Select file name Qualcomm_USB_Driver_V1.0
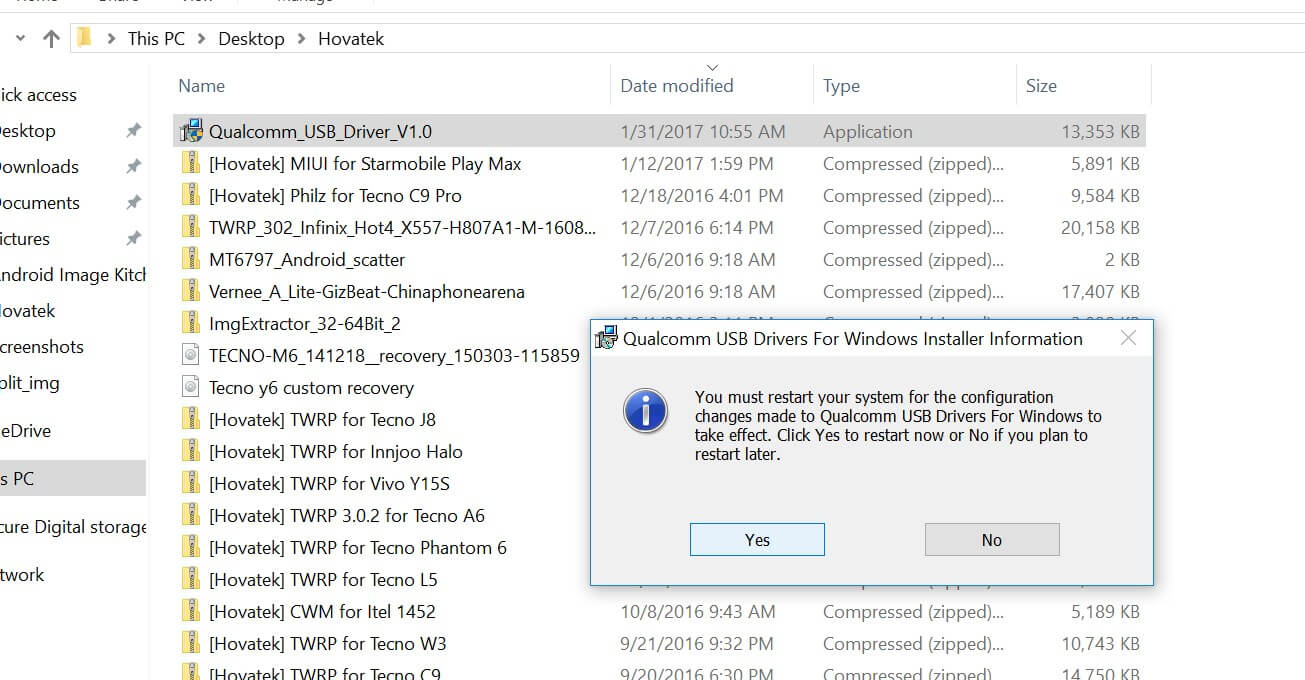1305x680 pixels. point(320,131)
